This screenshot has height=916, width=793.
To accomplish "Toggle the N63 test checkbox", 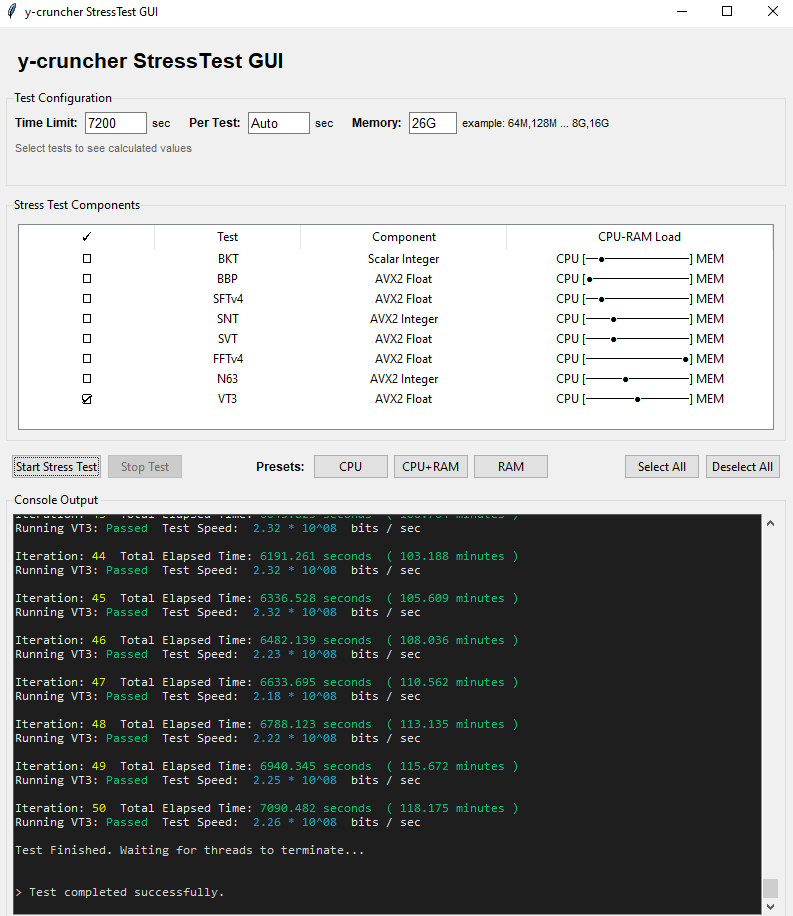I will (x=87, y=379).
